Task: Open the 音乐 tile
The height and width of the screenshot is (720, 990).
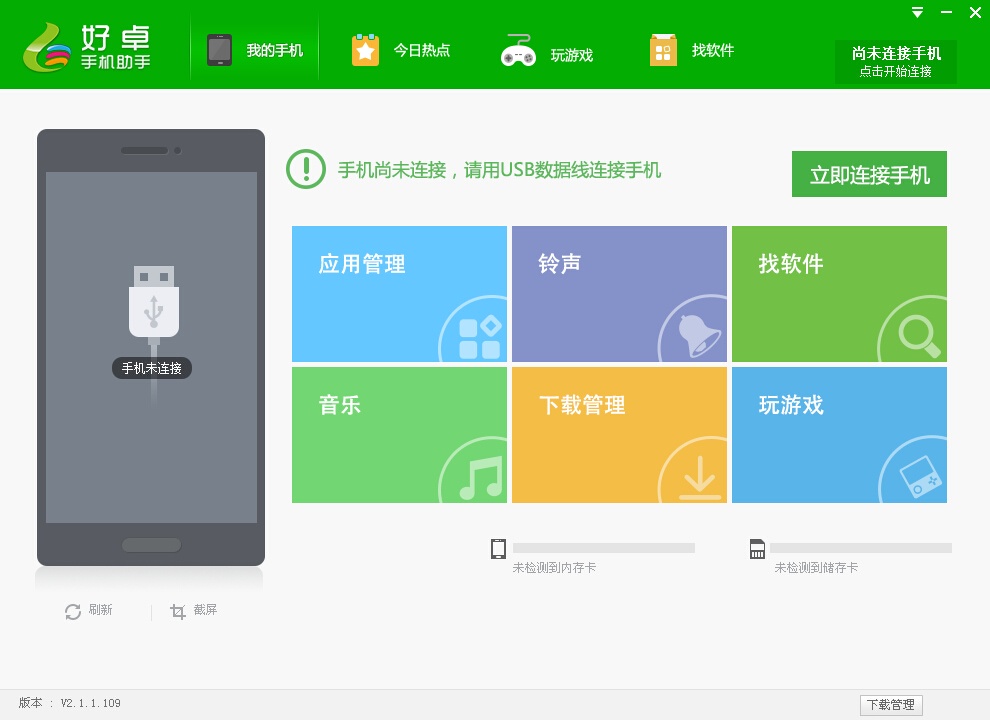Action: (x=399, y=435)
